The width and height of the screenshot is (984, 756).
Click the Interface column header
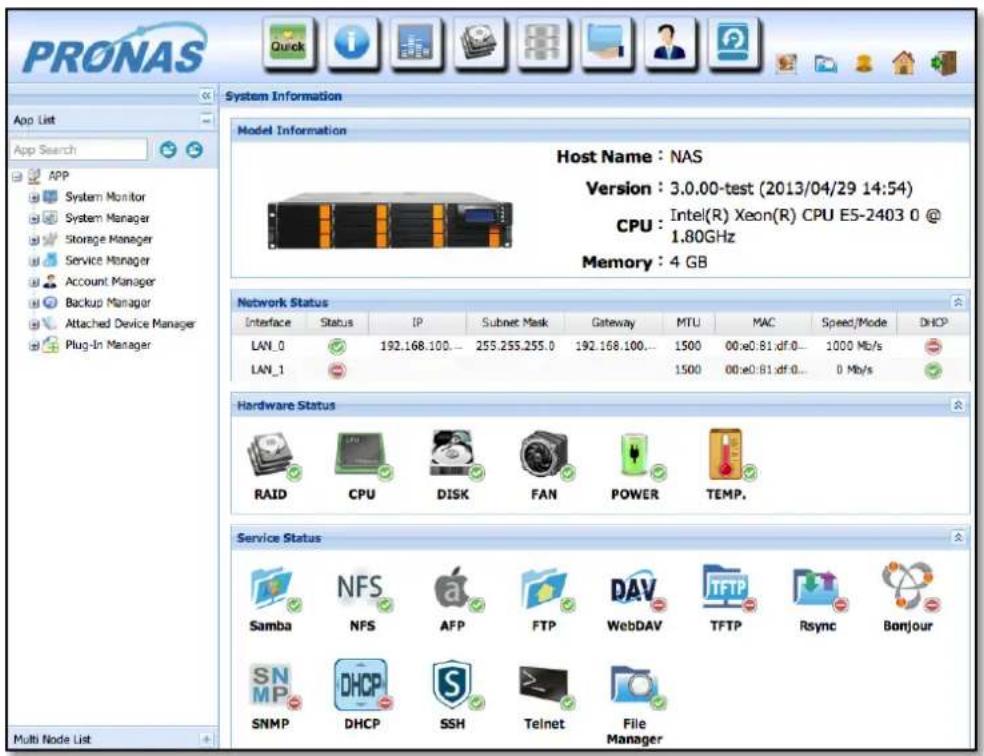pos(268,322)
